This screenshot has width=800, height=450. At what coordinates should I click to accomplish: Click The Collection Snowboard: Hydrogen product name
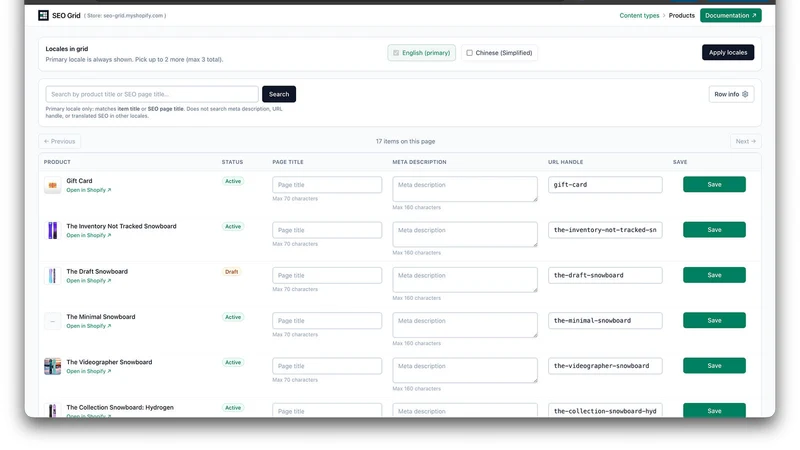coord(120,407)
